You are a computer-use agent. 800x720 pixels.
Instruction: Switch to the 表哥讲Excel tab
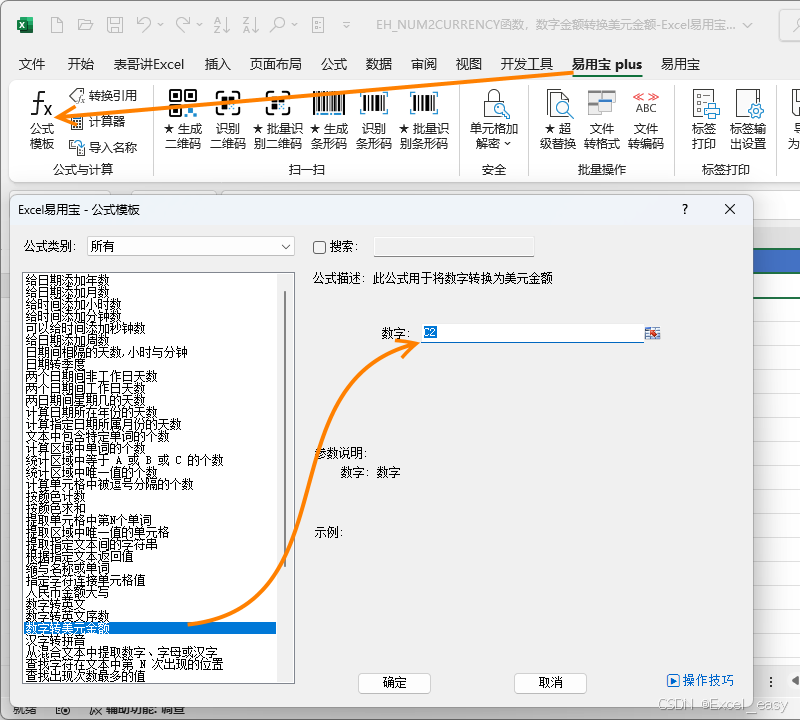click(148, 64)
